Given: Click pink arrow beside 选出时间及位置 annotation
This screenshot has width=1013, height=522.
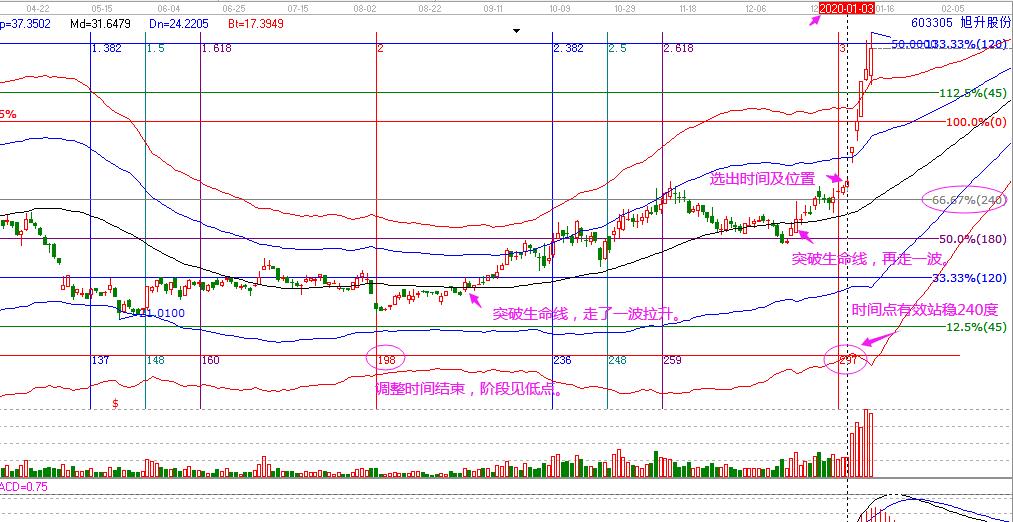Looking at the screenshot, I should pyautogui.click(x=835, y=180).
